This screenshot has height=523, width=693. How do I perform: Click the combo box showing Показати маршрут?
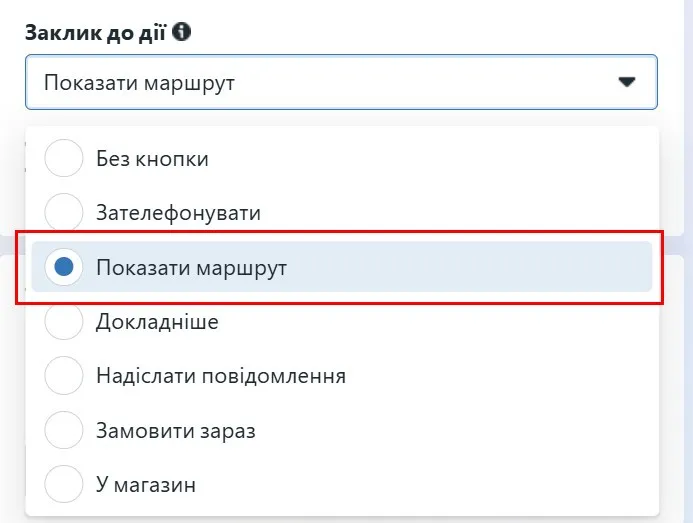click(x=300, y=82)
